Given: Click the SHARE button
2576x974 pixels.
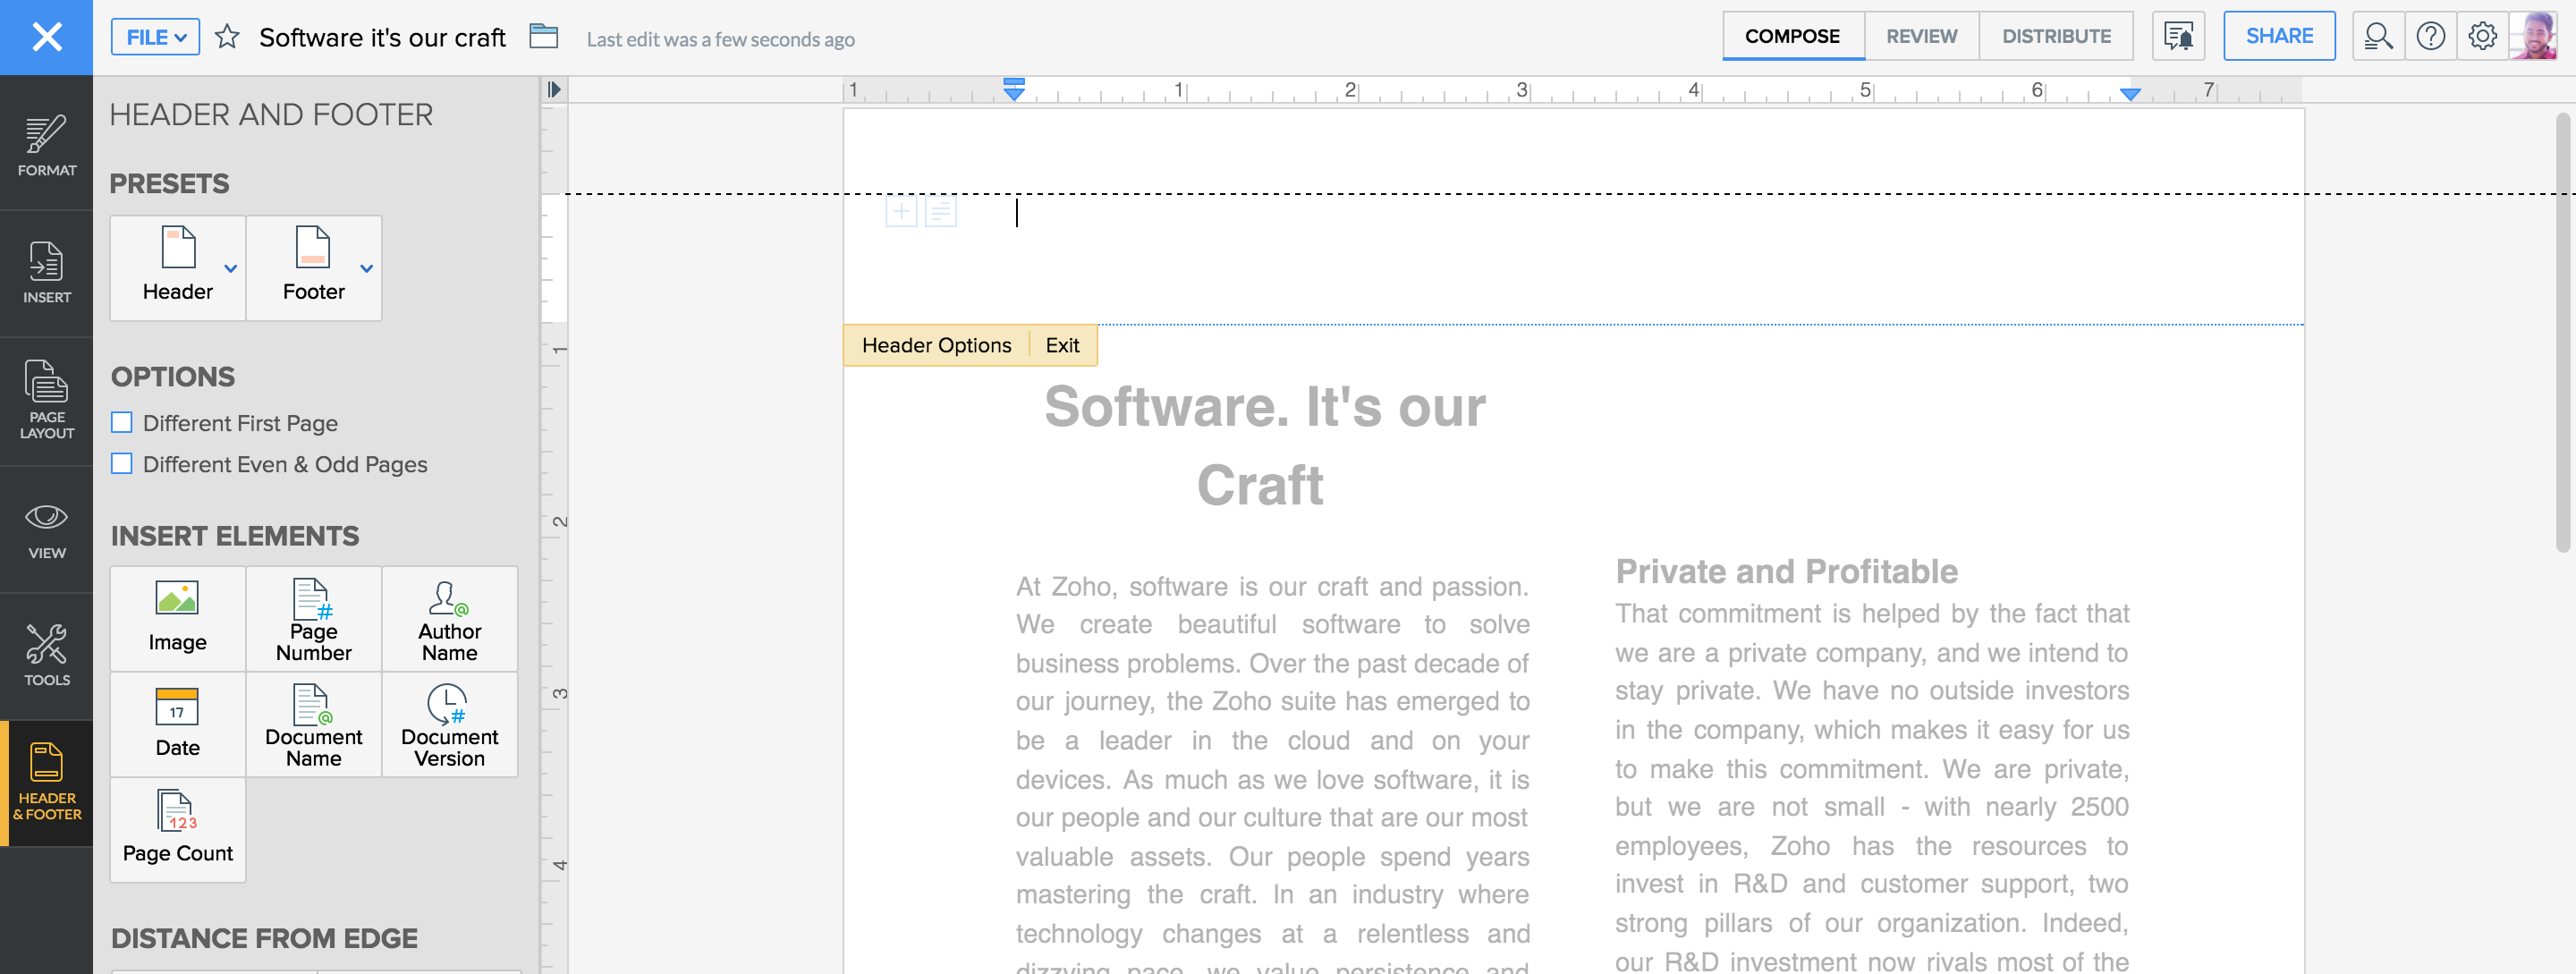Looking at the screenshot, I should (2278, 36).
